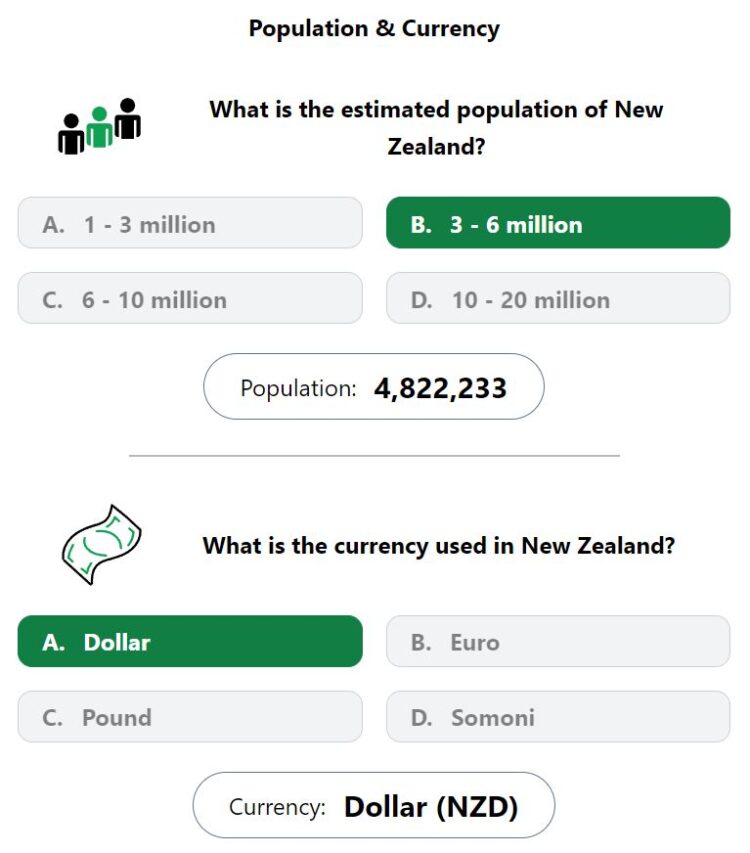Click the Population 4,822,233 result box
Screen dimensions: 750x853
point(374,387)
